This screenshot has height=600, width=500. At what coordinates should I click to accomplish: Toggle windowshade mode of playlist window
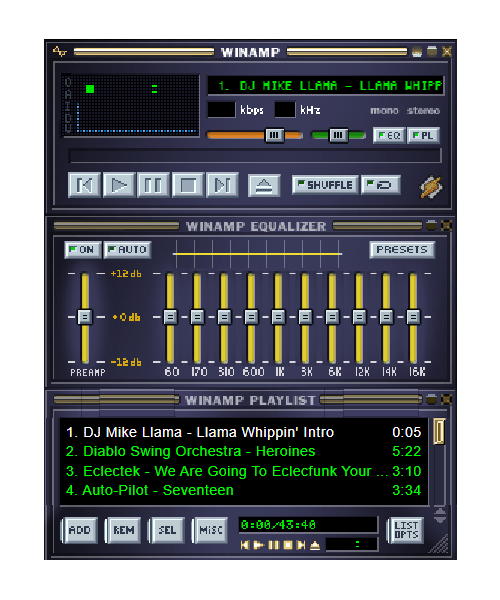[x=432, y=400]
